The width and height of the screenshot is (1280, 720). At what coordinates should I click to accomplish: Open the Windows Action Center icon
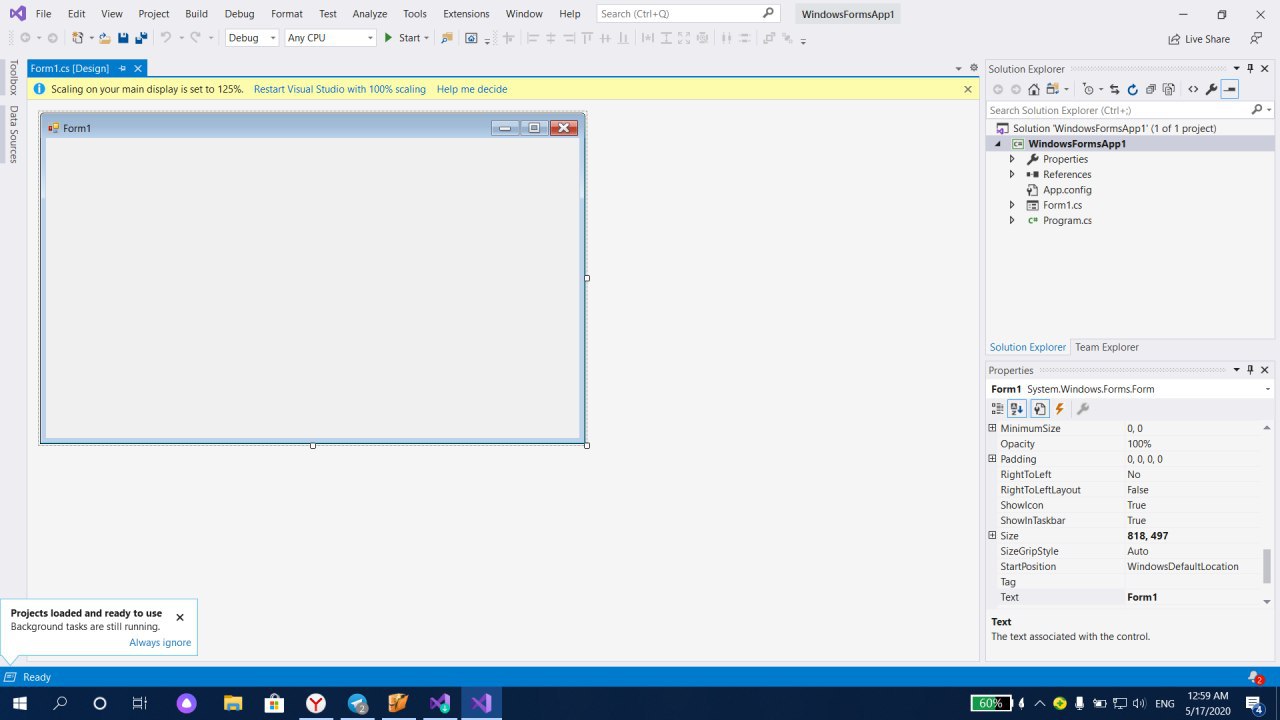[1255, 703]
